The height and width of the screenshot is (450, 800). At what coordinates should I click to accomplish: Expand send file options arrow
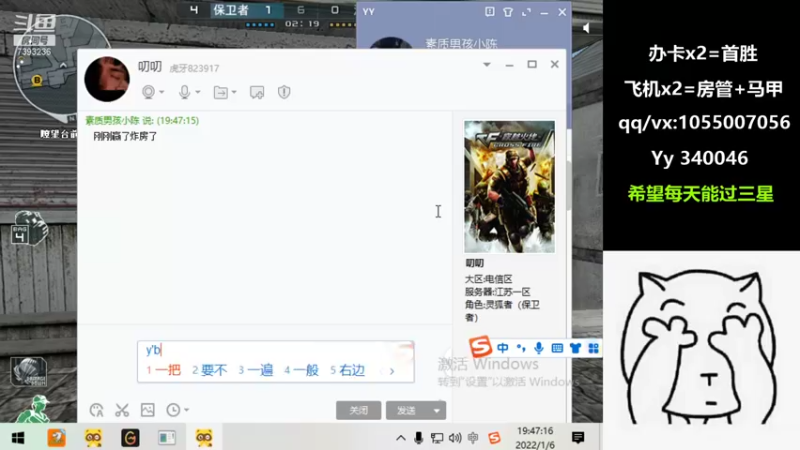tap(234, 92)
